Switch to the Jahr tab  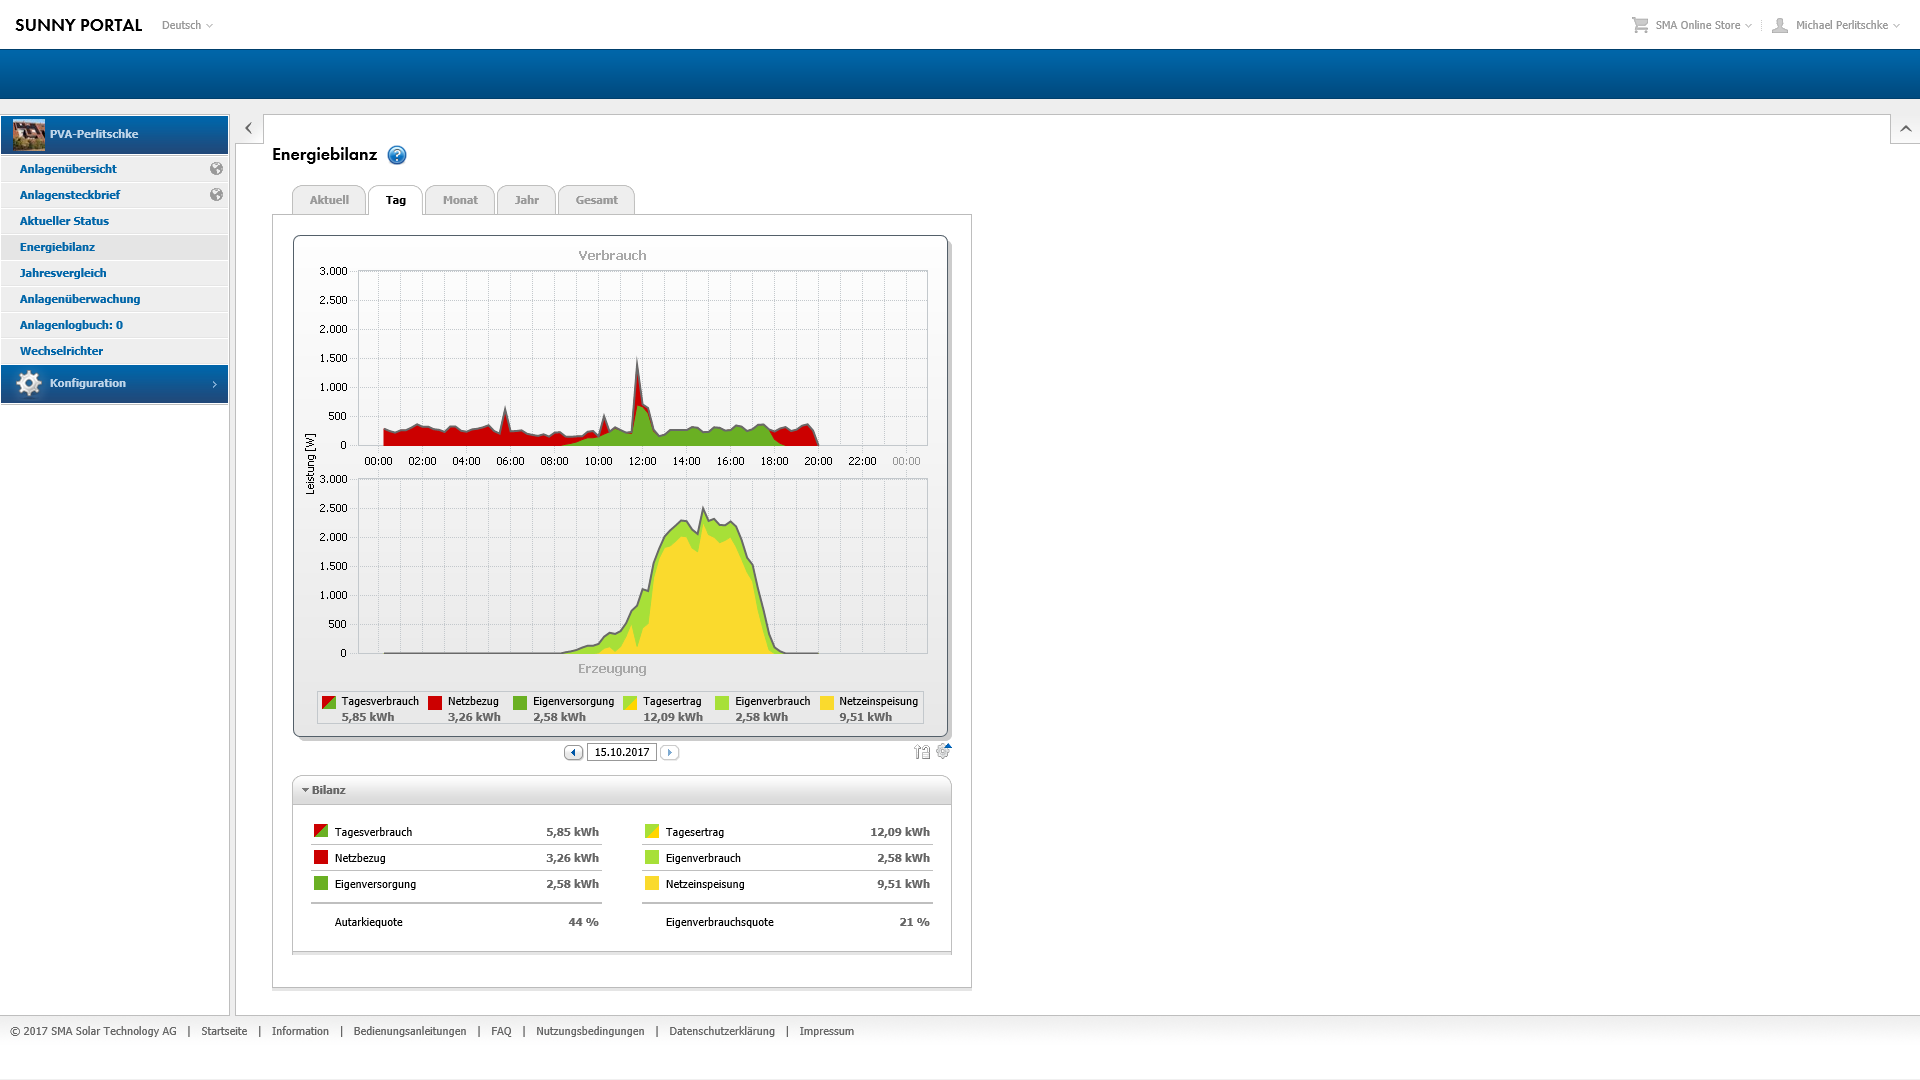point(526,200)
